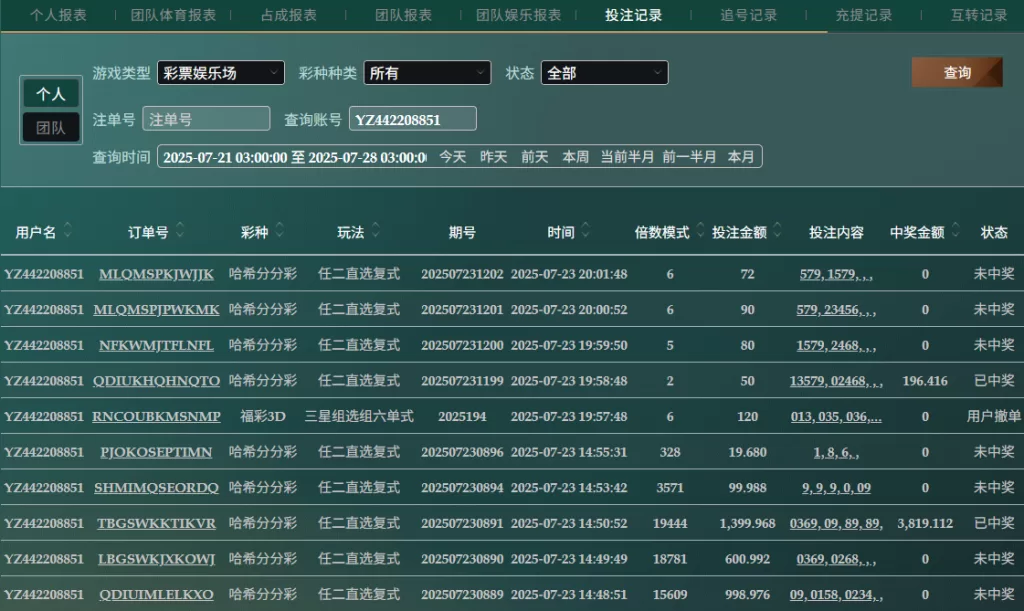Open order SHMIMQSEORDQ details
This screenshot has height=611, width=1024.
156,488
